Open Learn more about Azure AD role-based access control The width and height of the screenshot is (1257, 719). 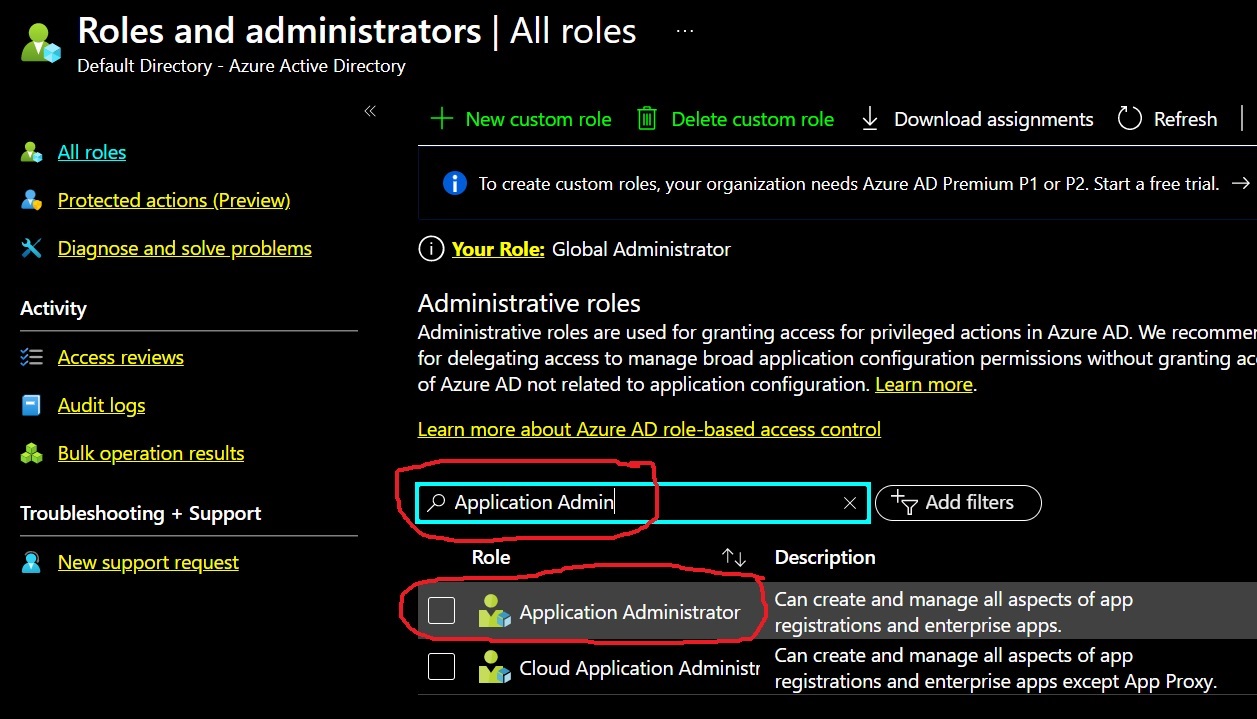click(x=649, y=429)
